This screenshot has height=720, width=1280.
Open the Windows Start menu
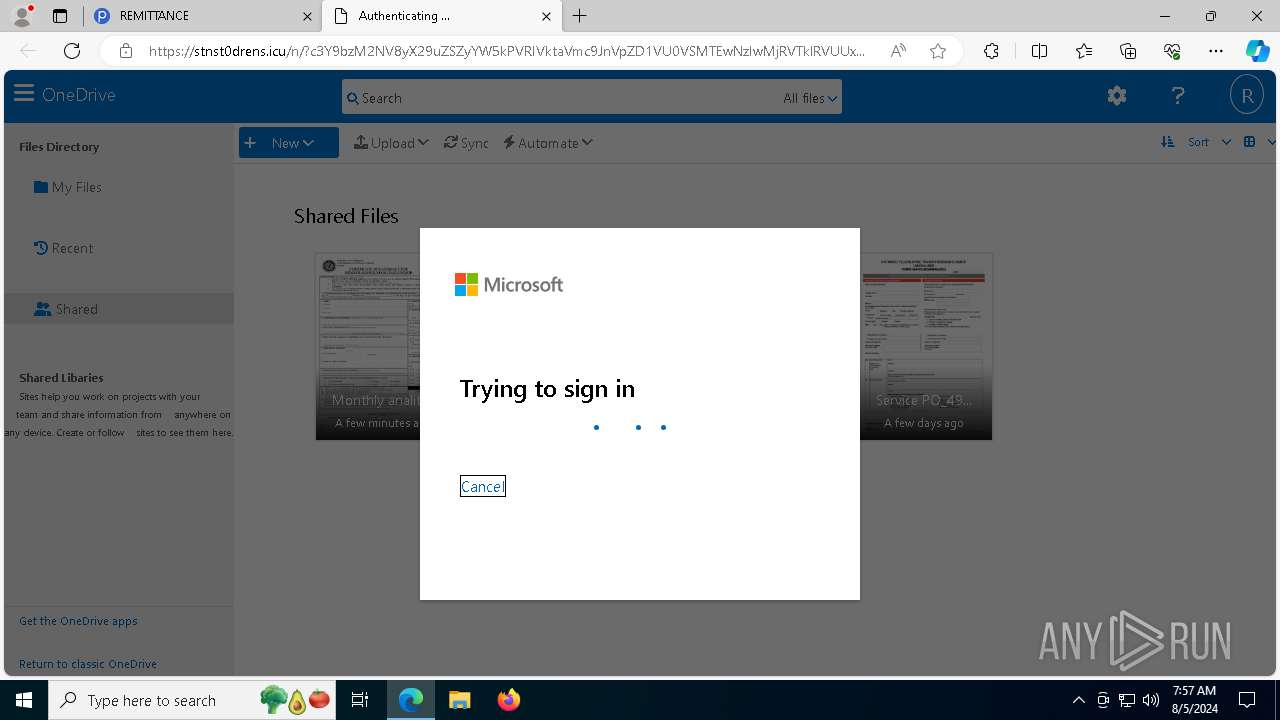[24, 700]
